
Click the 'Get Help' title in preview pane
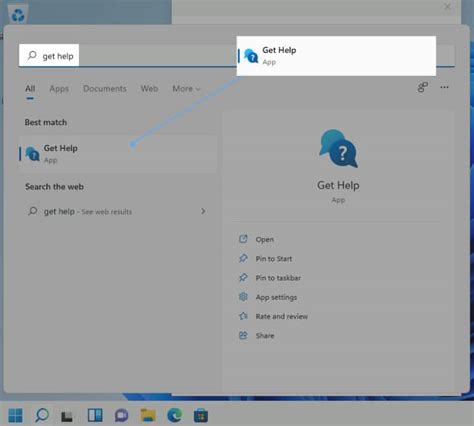pos(338,185)
